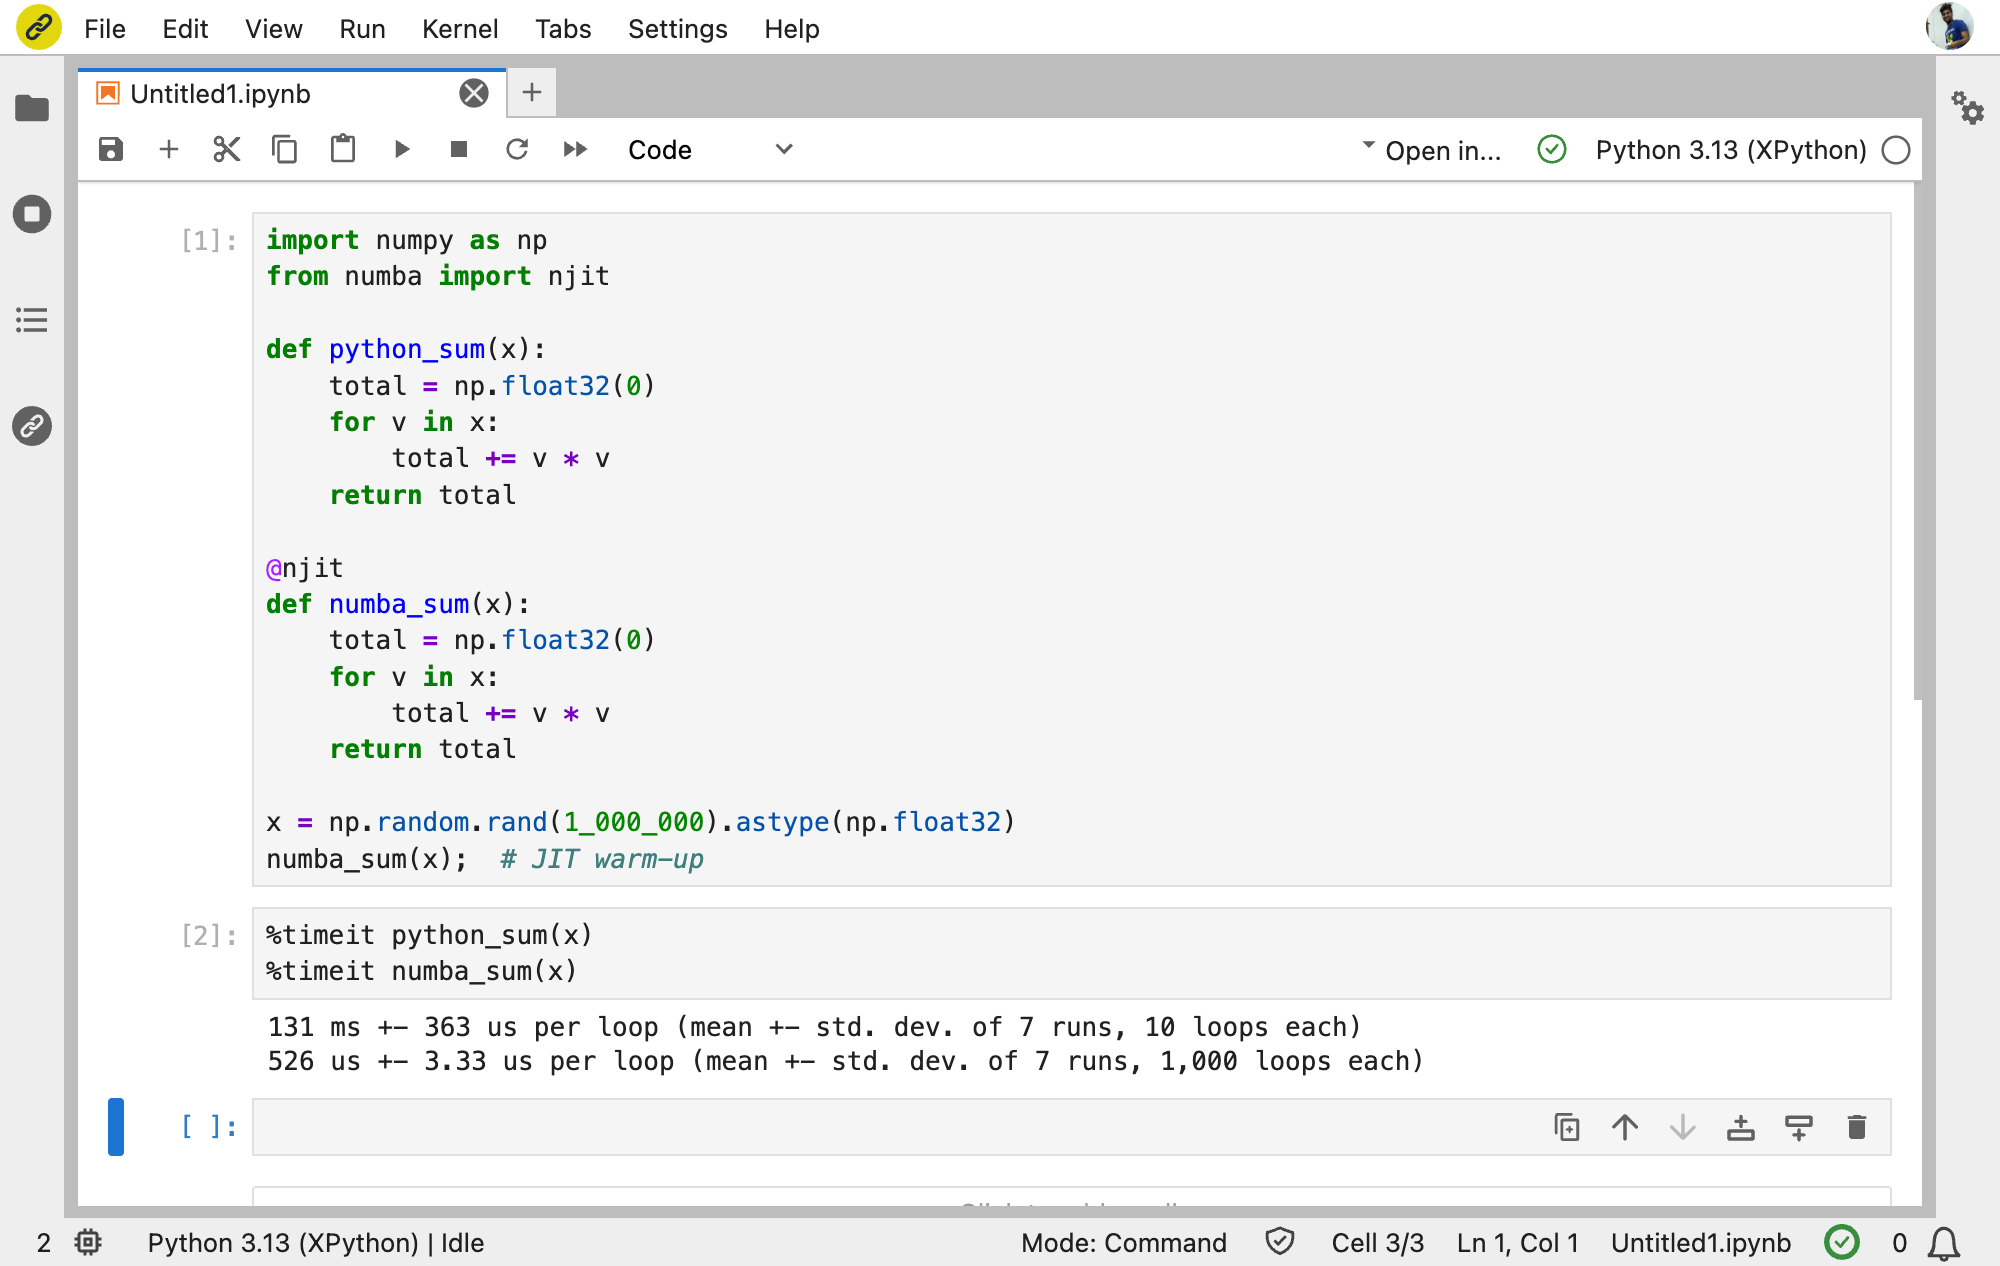Save the notebook with the disk icon

111,150
